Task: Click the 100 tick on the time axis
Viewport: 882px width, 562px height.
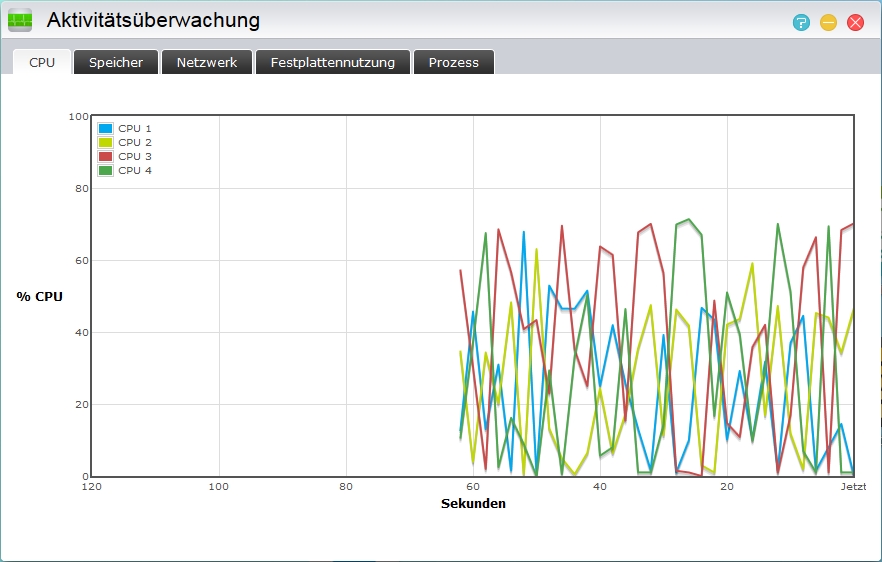Action: click(219, 487)
